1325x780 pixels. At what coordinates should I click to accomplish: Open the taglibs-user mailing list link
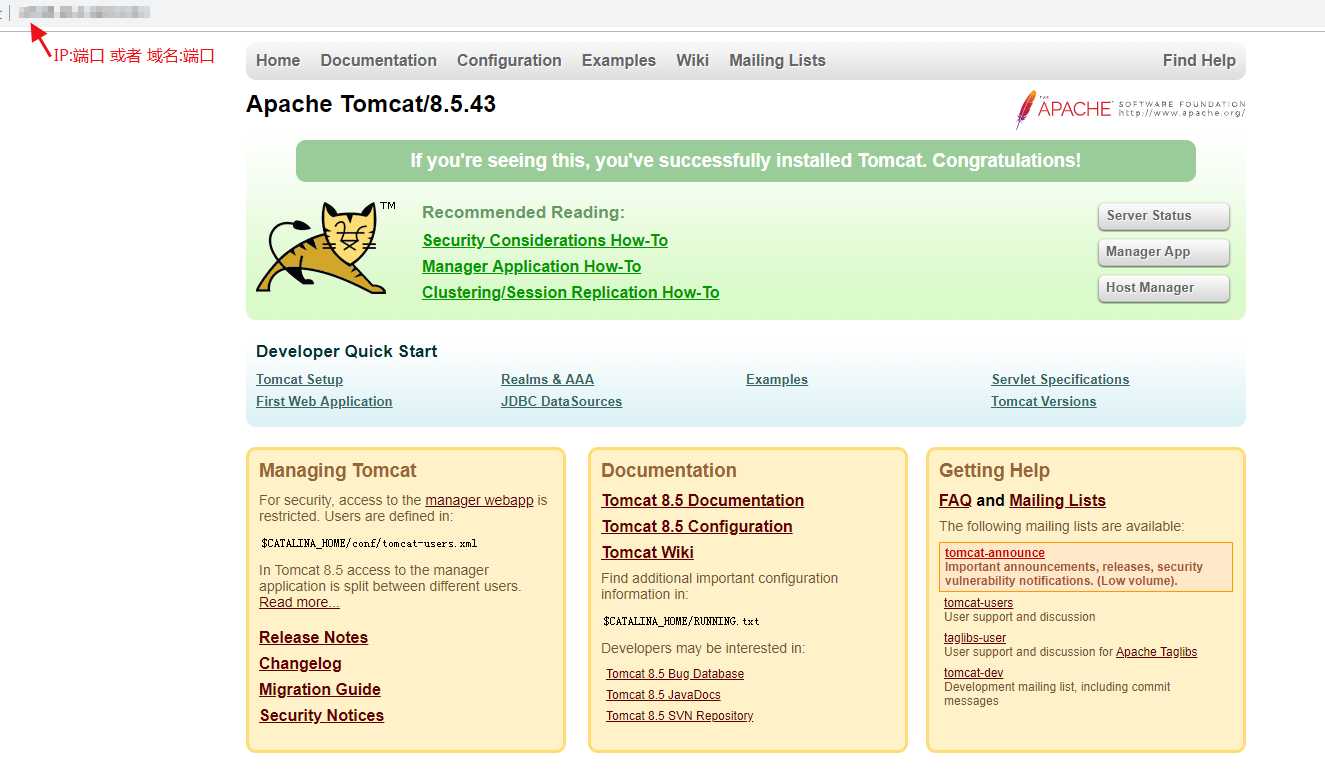974,638
